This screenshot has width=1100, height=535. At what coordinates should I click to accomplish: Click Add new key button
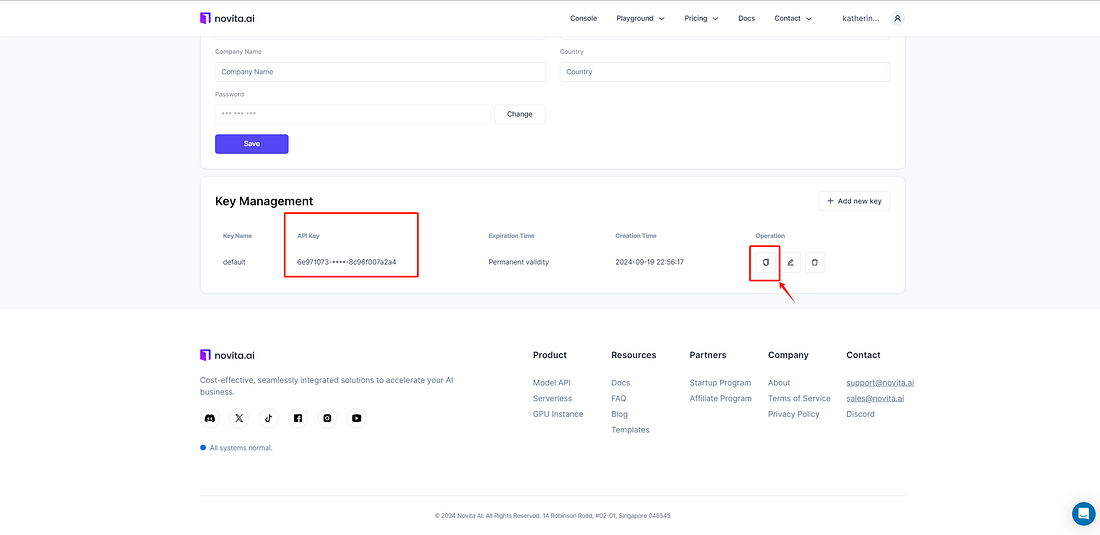pyautogui.click(x=854, y=201)
